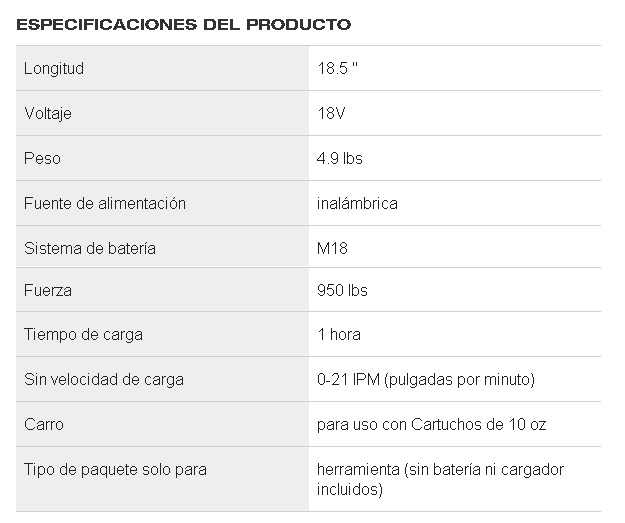The image size is (625, 523).
Task: Click the 'Especificaciones del producto' heading
Action: [x=183, y=23]
